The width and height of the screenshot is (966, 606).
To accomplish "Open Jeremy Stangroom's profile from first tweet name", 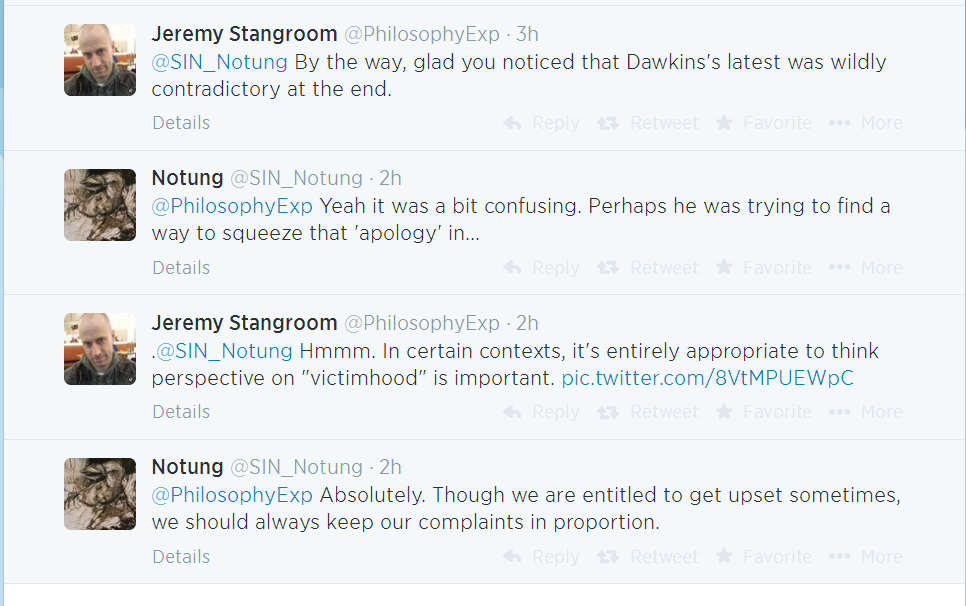I will (244, 34).
